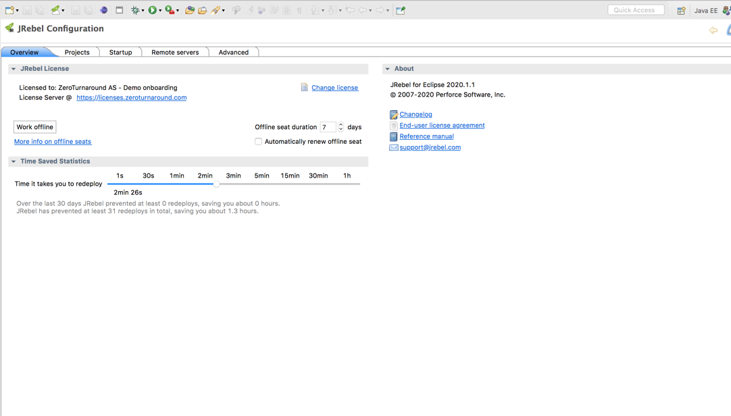Click the New wizard toolbar icon

coord(9,10)
